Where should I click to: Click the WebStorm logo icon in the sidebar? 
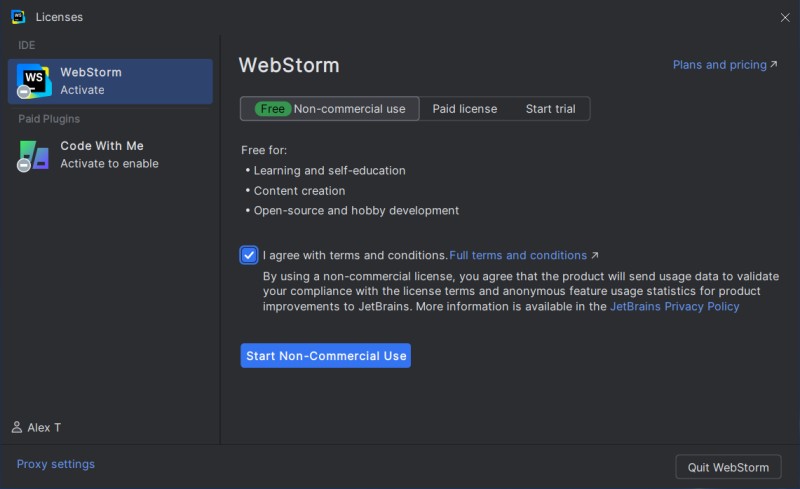click(x=34, y=81)
